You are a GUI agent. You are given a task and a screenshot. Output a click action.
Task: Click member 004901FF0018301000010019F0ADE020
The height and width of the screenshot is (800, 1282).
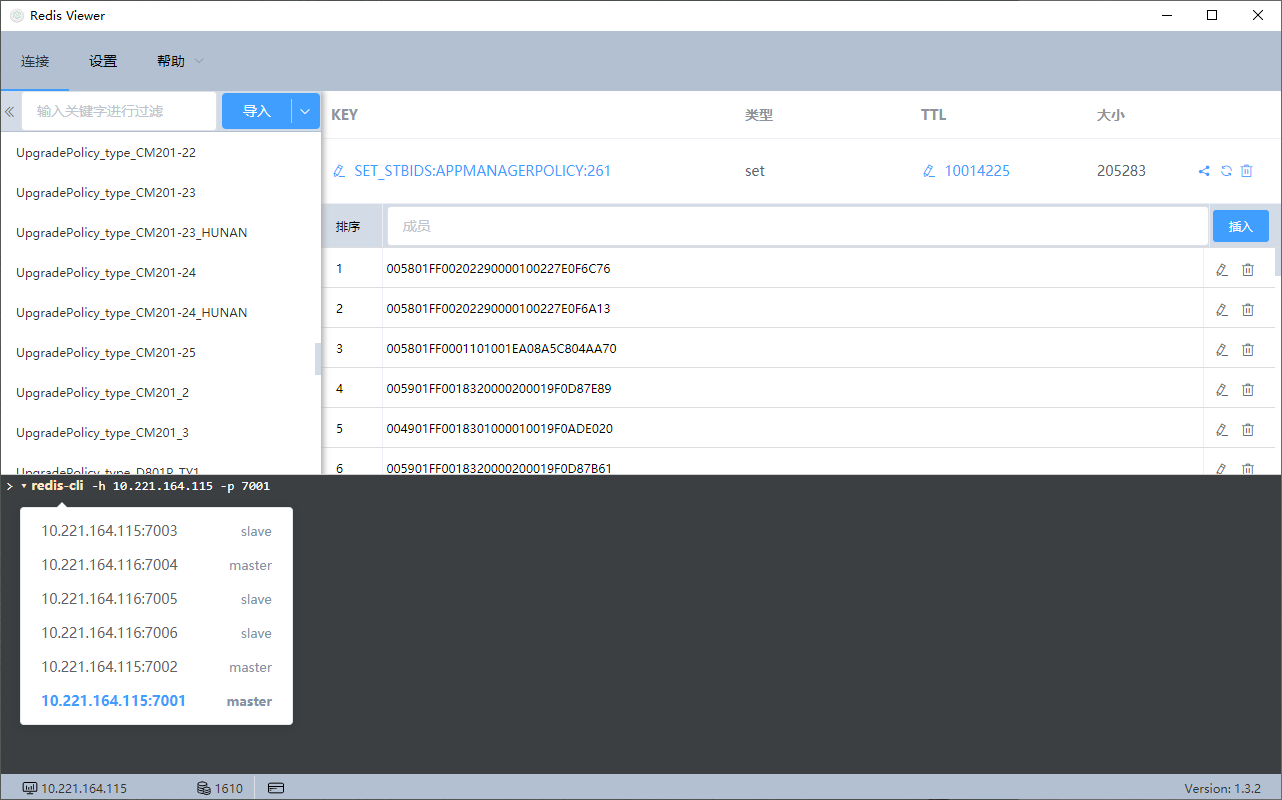point(500,429)
